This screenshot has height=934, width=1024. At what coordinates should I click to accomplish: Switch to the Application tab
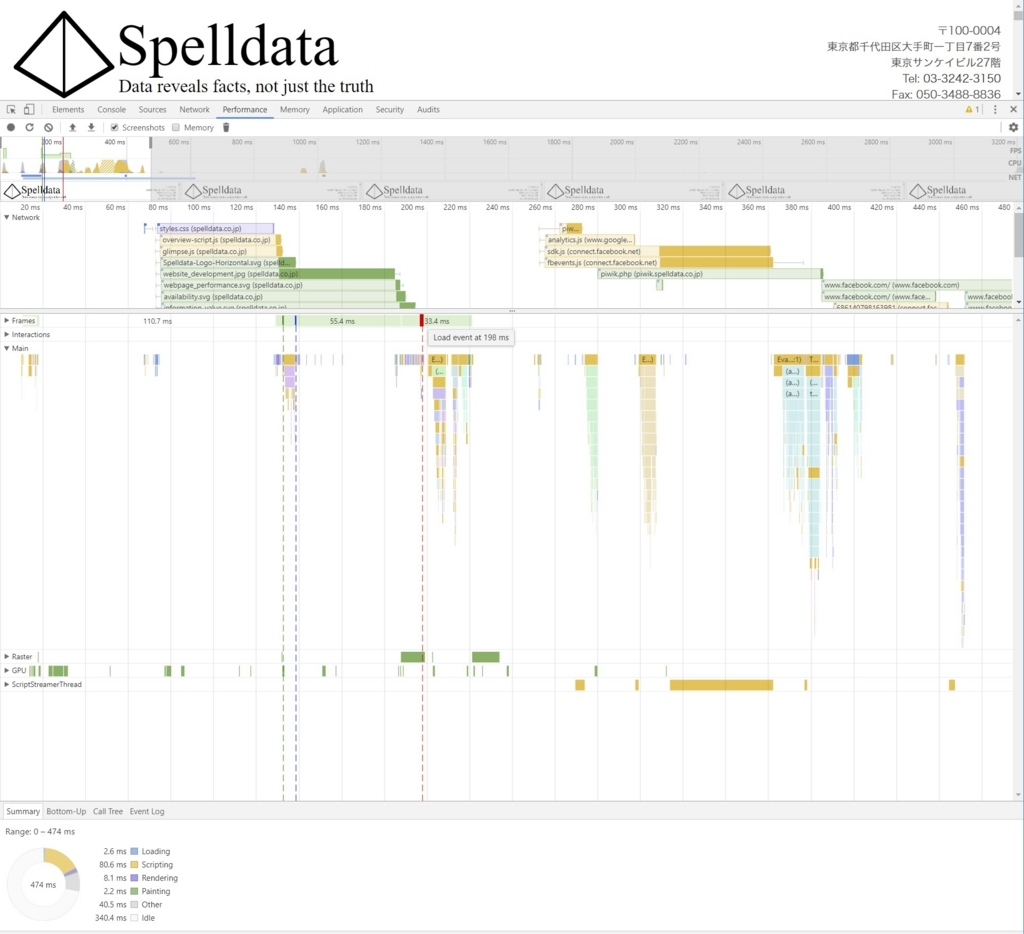point(342,110)
